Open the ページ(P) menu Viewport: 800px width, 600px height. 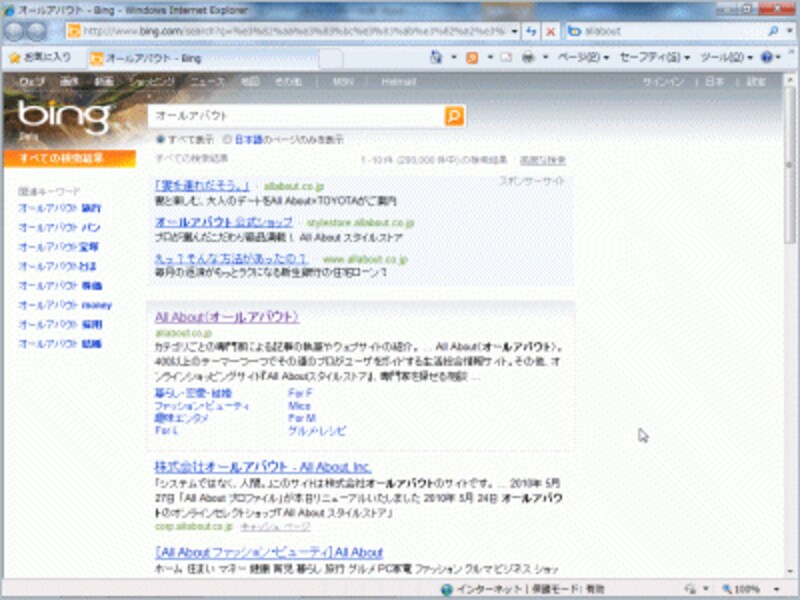[x=584, y=57]
